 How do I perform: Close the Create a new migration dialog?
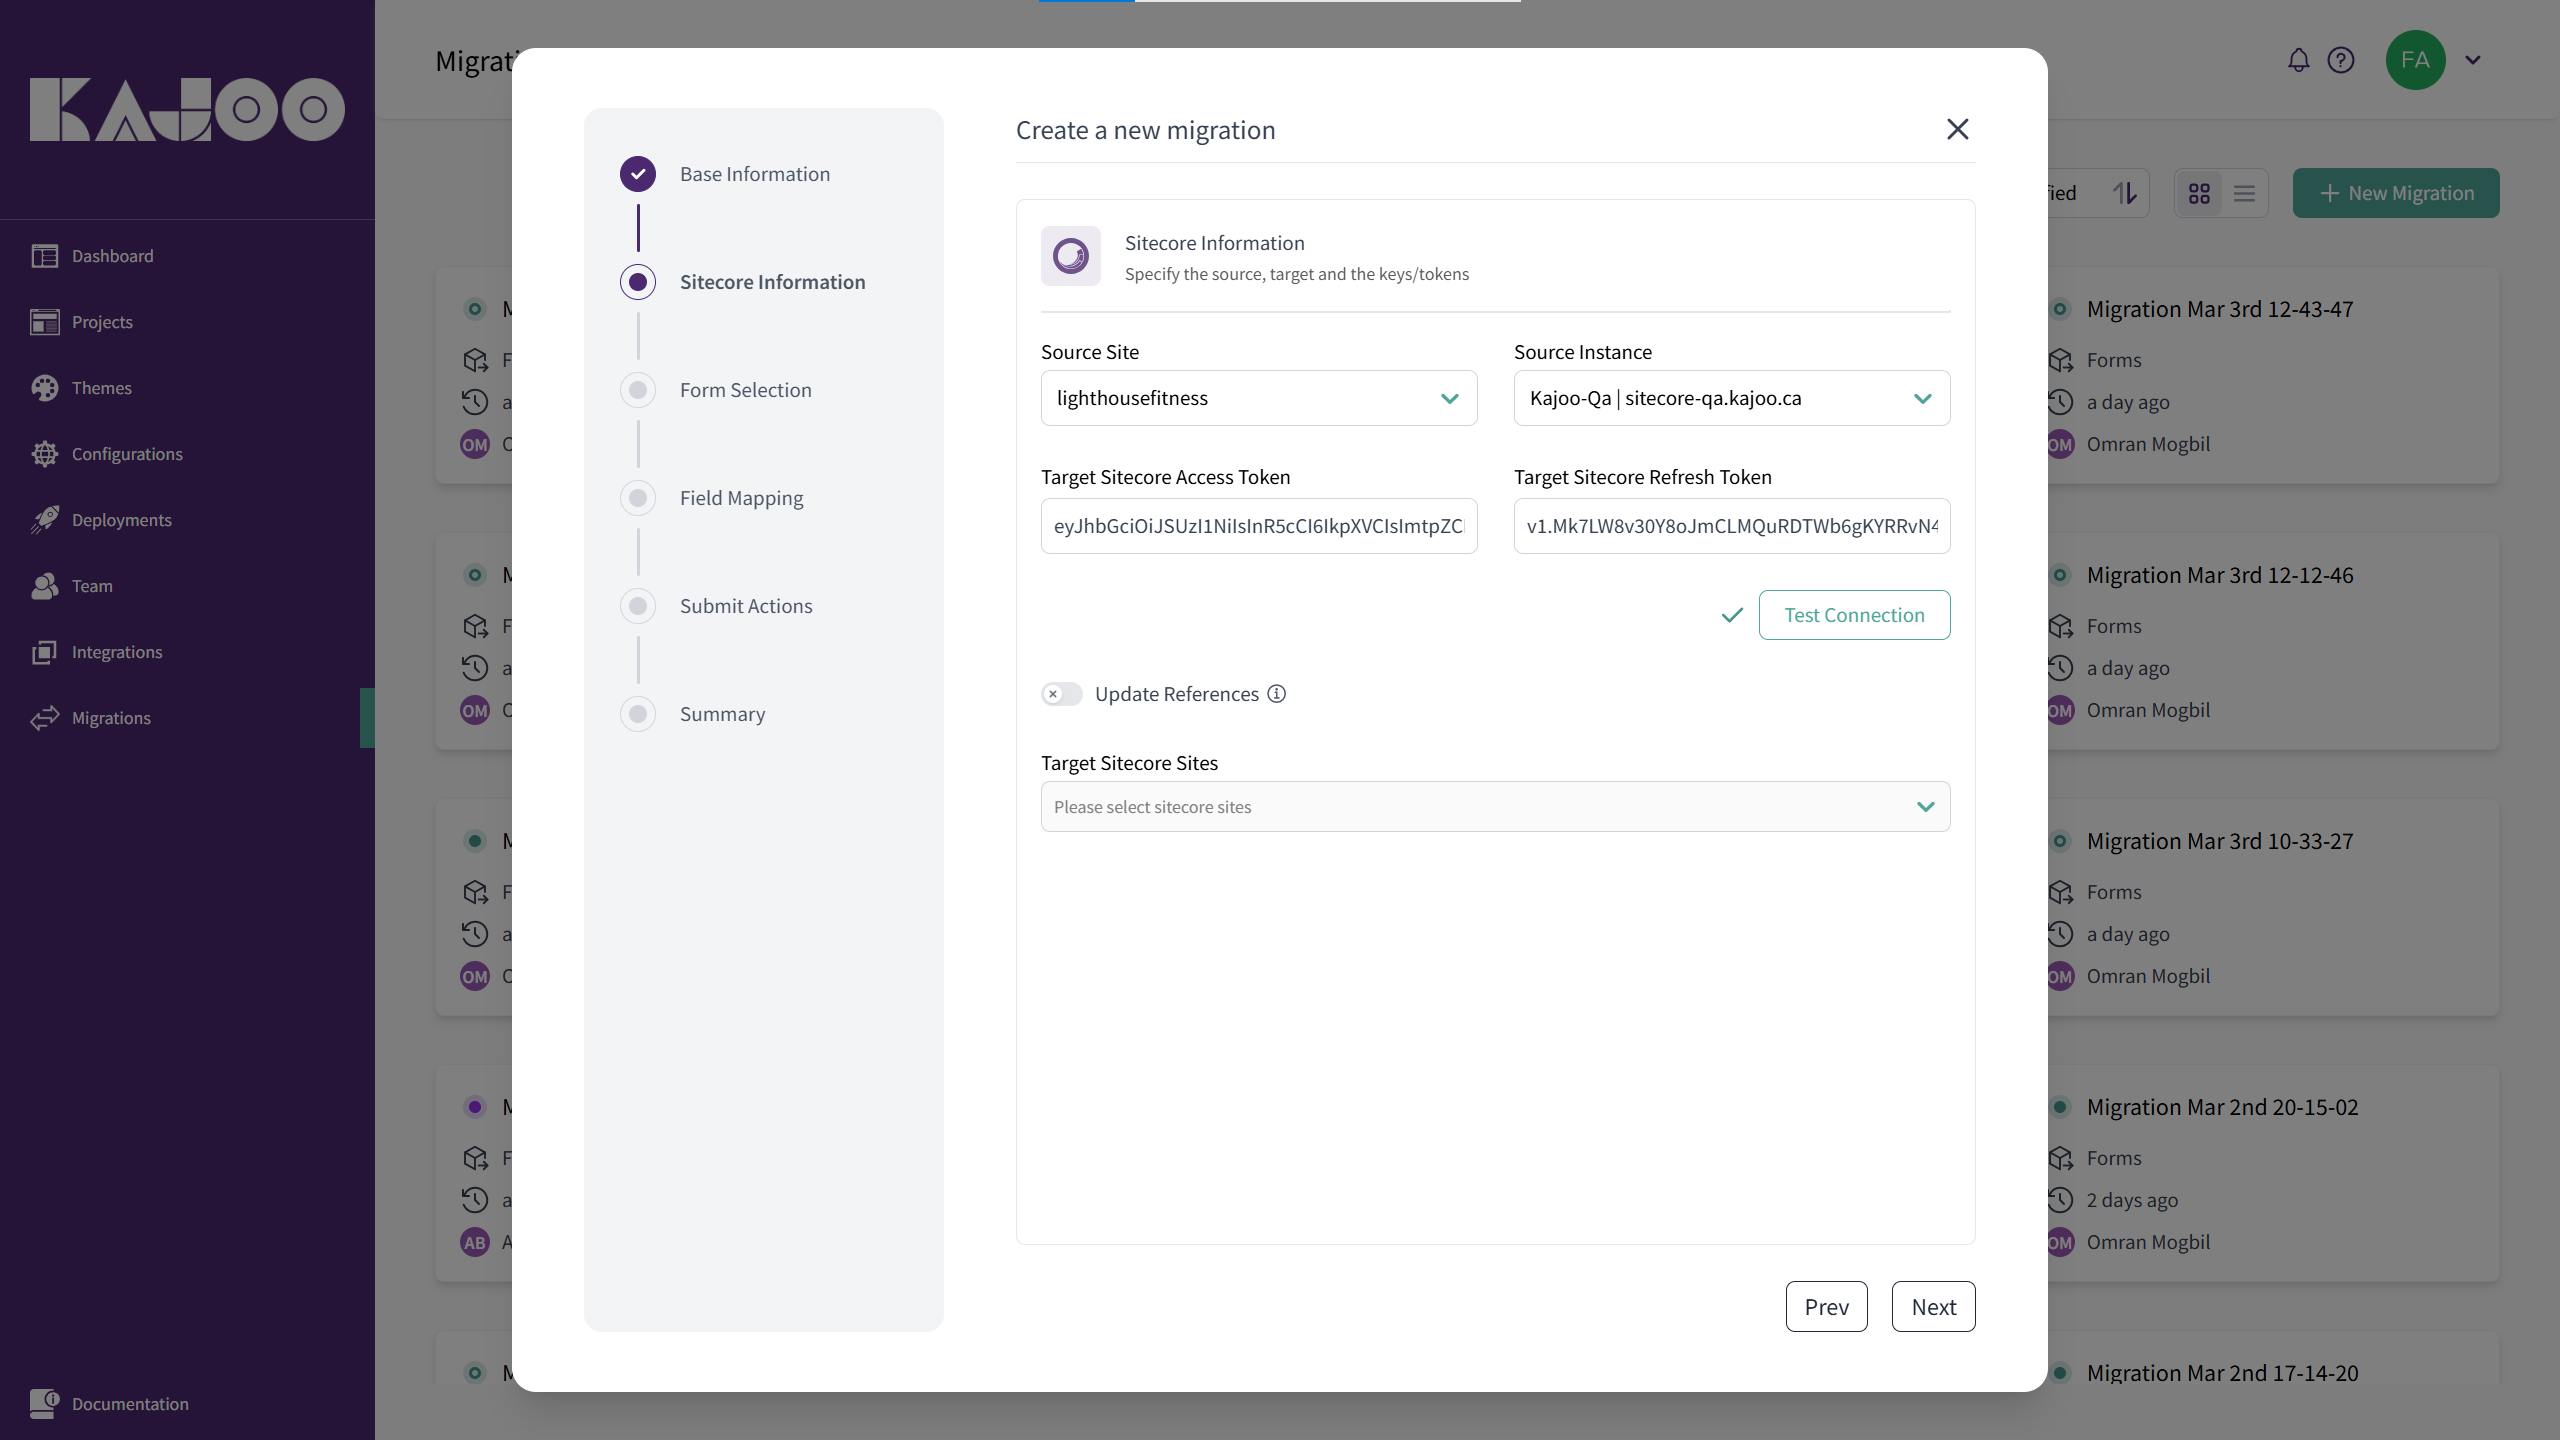[1957, 129]
